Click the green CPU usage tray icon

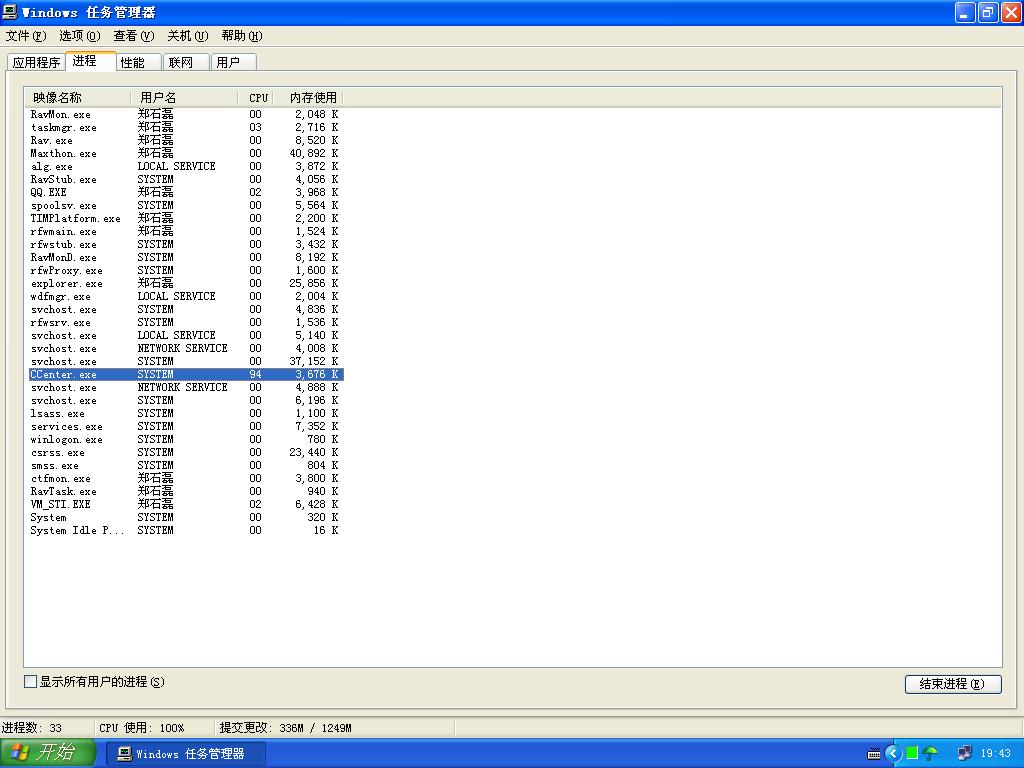(912, 754)
